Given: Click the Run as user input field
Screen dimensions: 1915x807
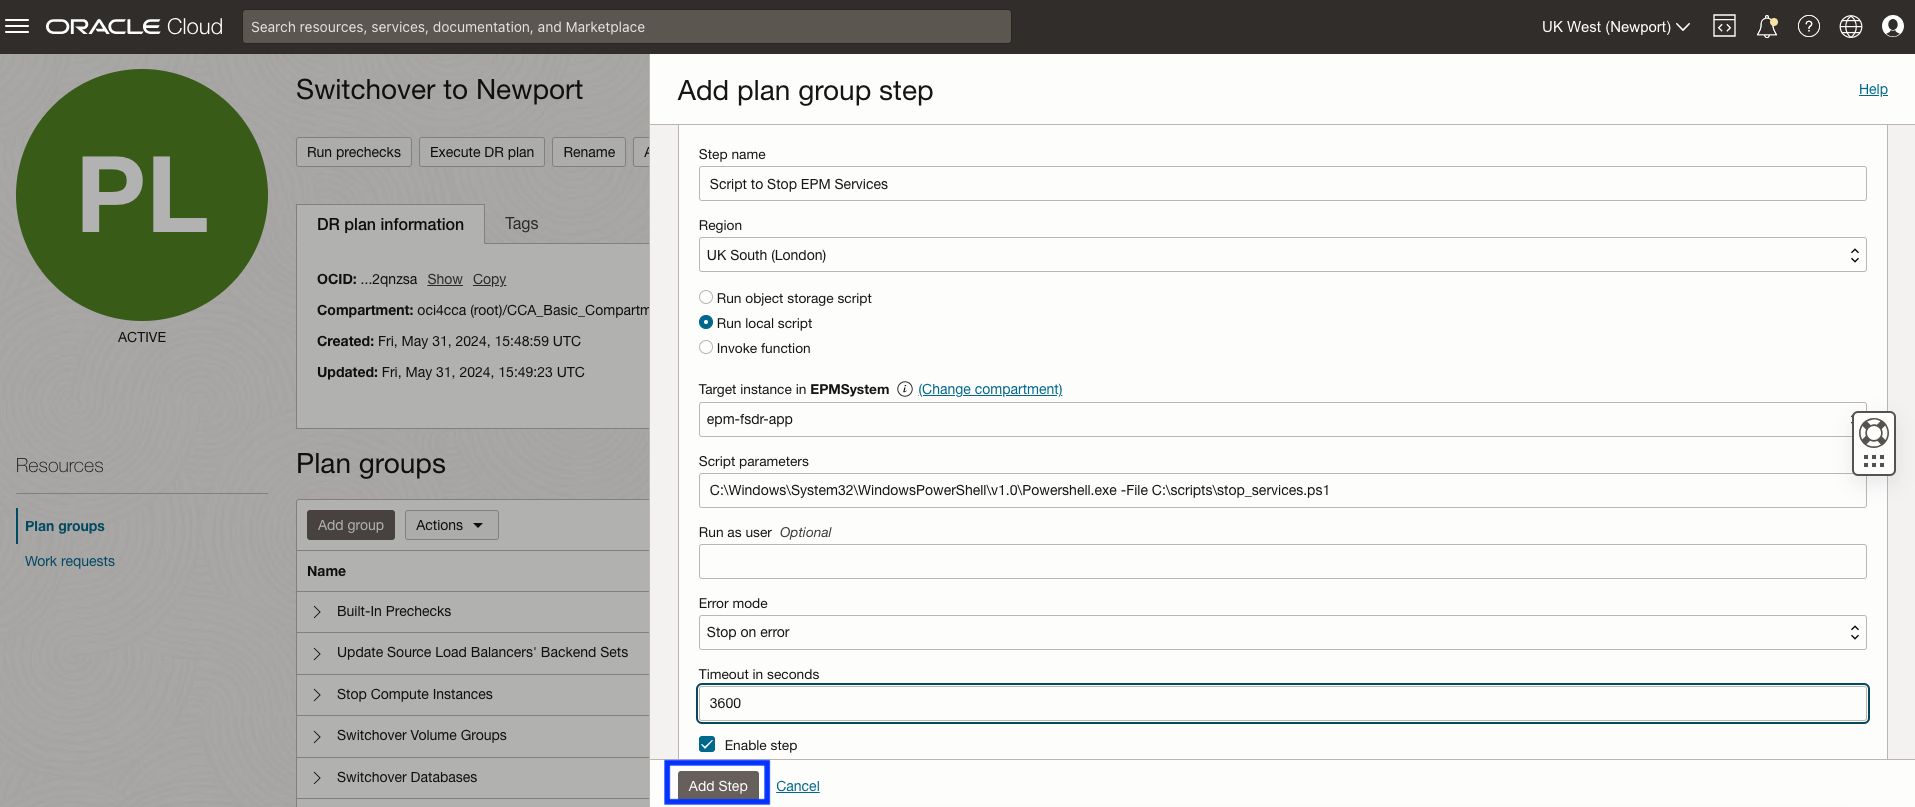Looking at the screenshot, I should (1282, 561).
